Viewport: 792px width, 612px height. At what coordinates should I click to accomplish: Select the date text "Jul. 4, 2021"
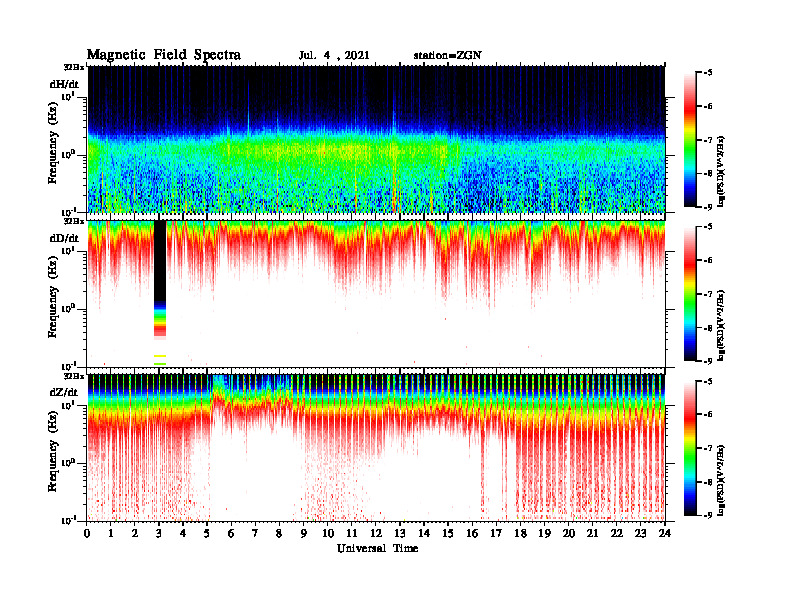334,56
